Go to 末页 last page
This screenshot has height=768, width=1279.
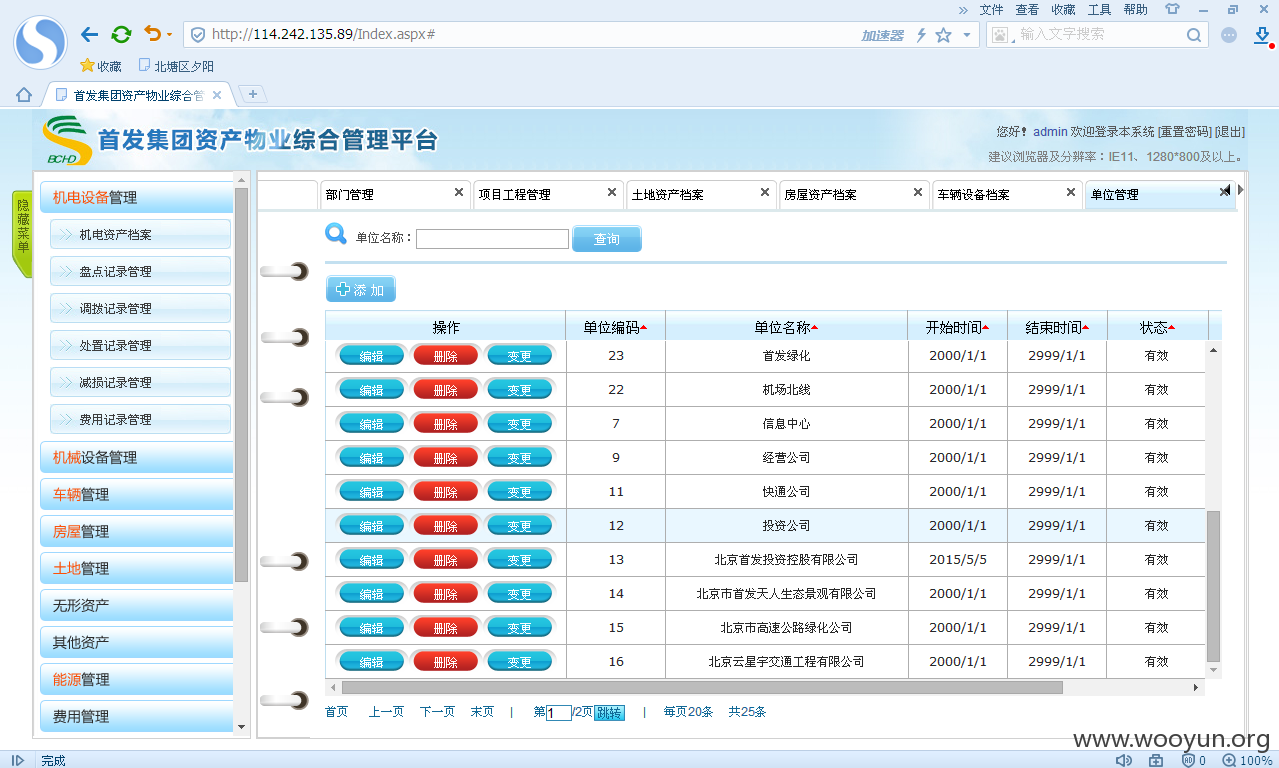(482, 712)
